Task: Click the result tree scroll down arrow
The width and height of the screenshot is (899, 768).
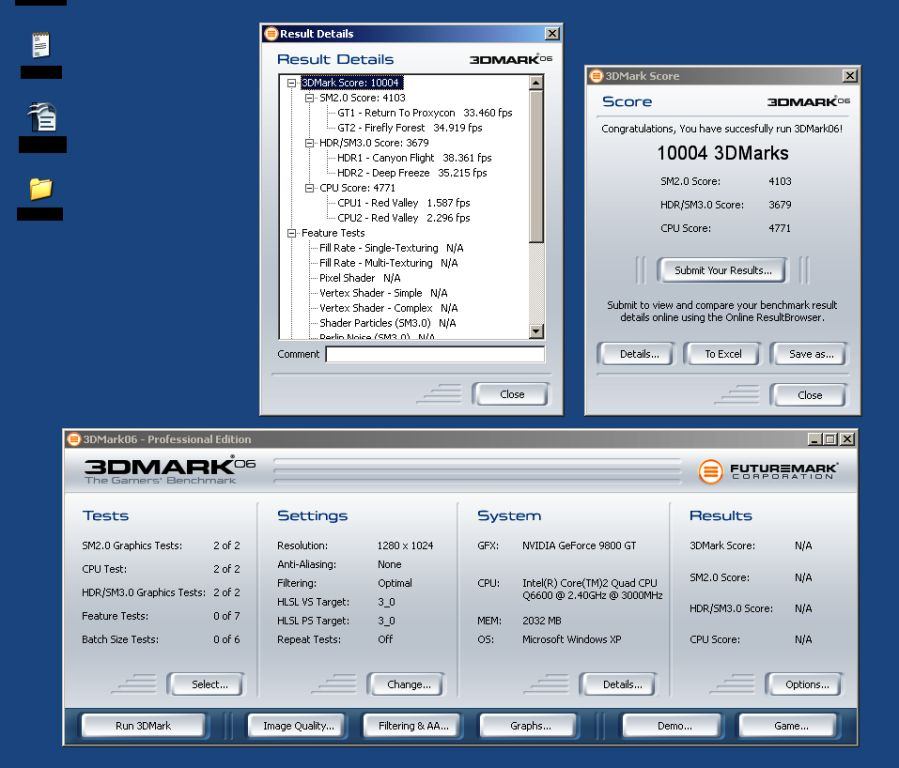Action: coord(536,331)
